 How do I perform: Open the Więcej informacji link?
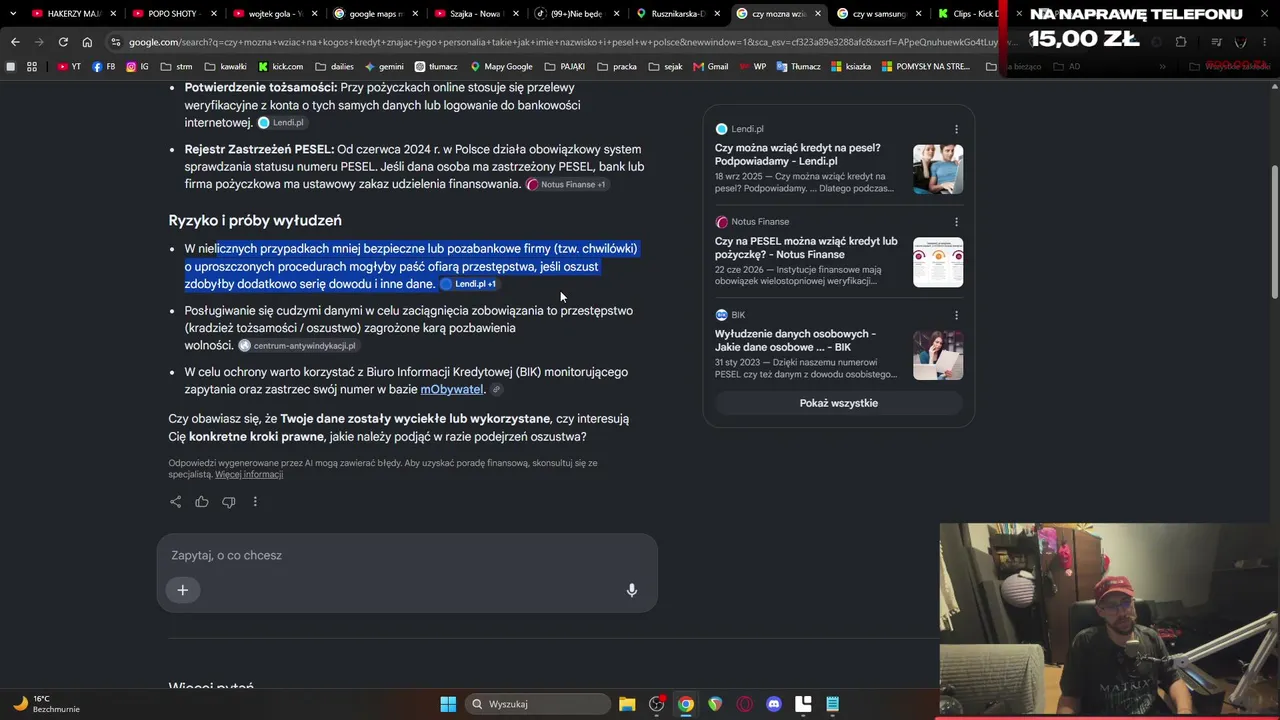(249, 475)
